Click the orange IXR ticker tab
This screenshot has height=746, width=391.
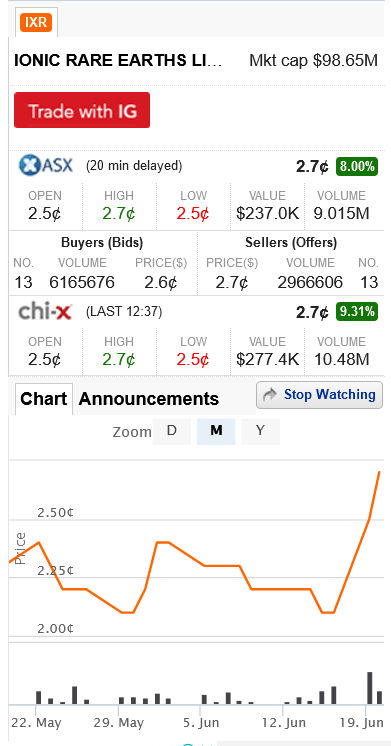[36, 22]
